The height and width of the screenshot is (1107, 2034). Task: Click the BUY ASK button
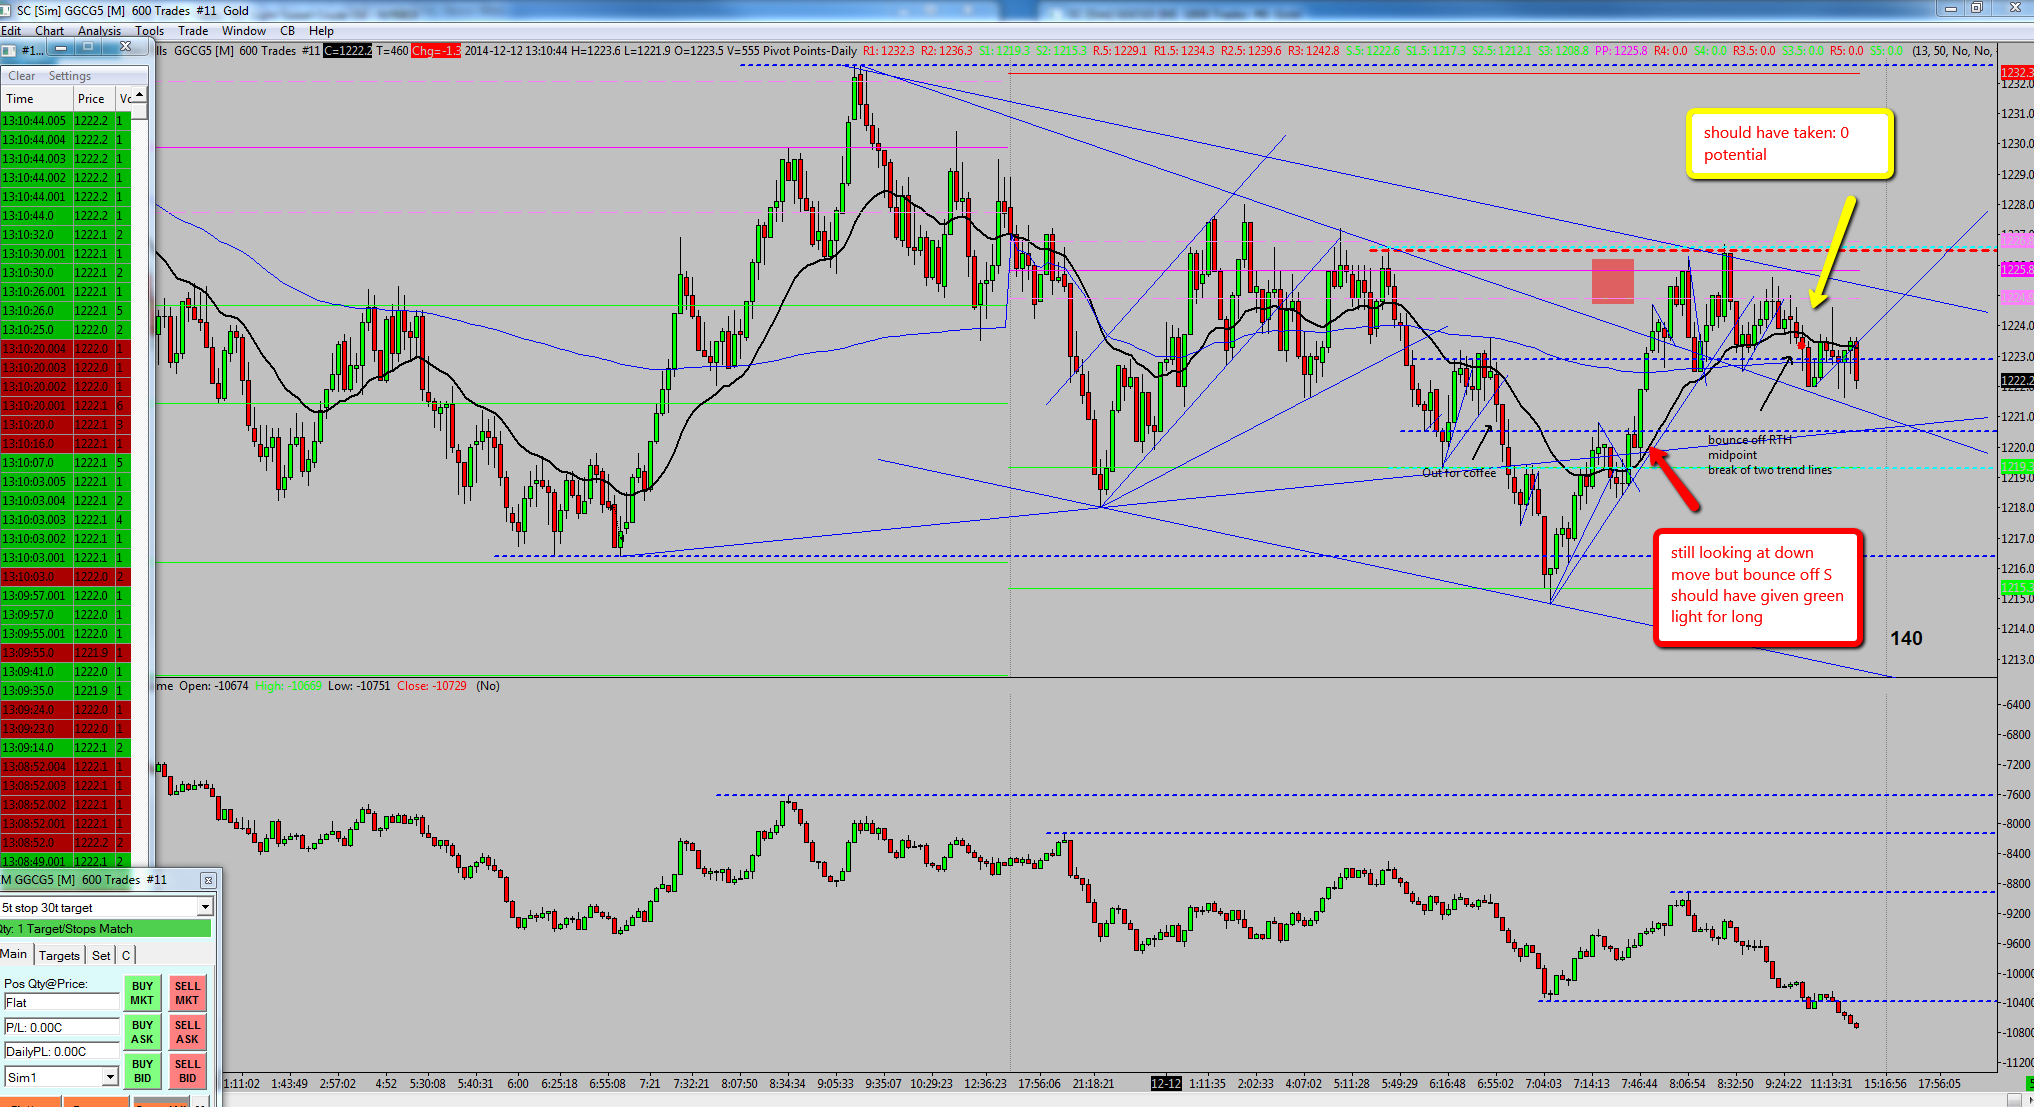tap(143, 1032)
